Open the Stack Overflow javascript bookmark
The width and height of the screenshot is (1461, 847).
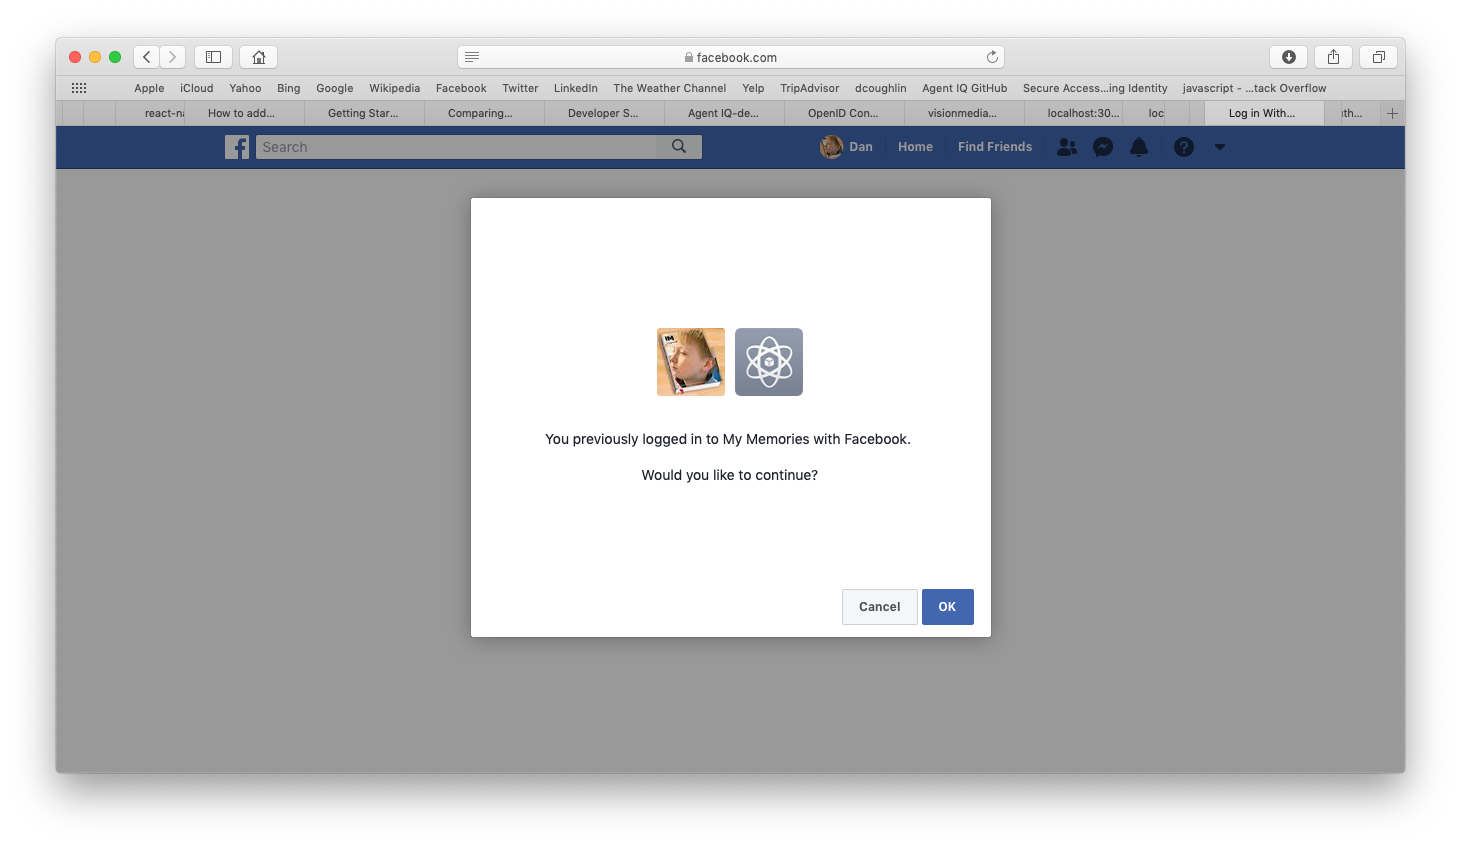click(1254, 88)
